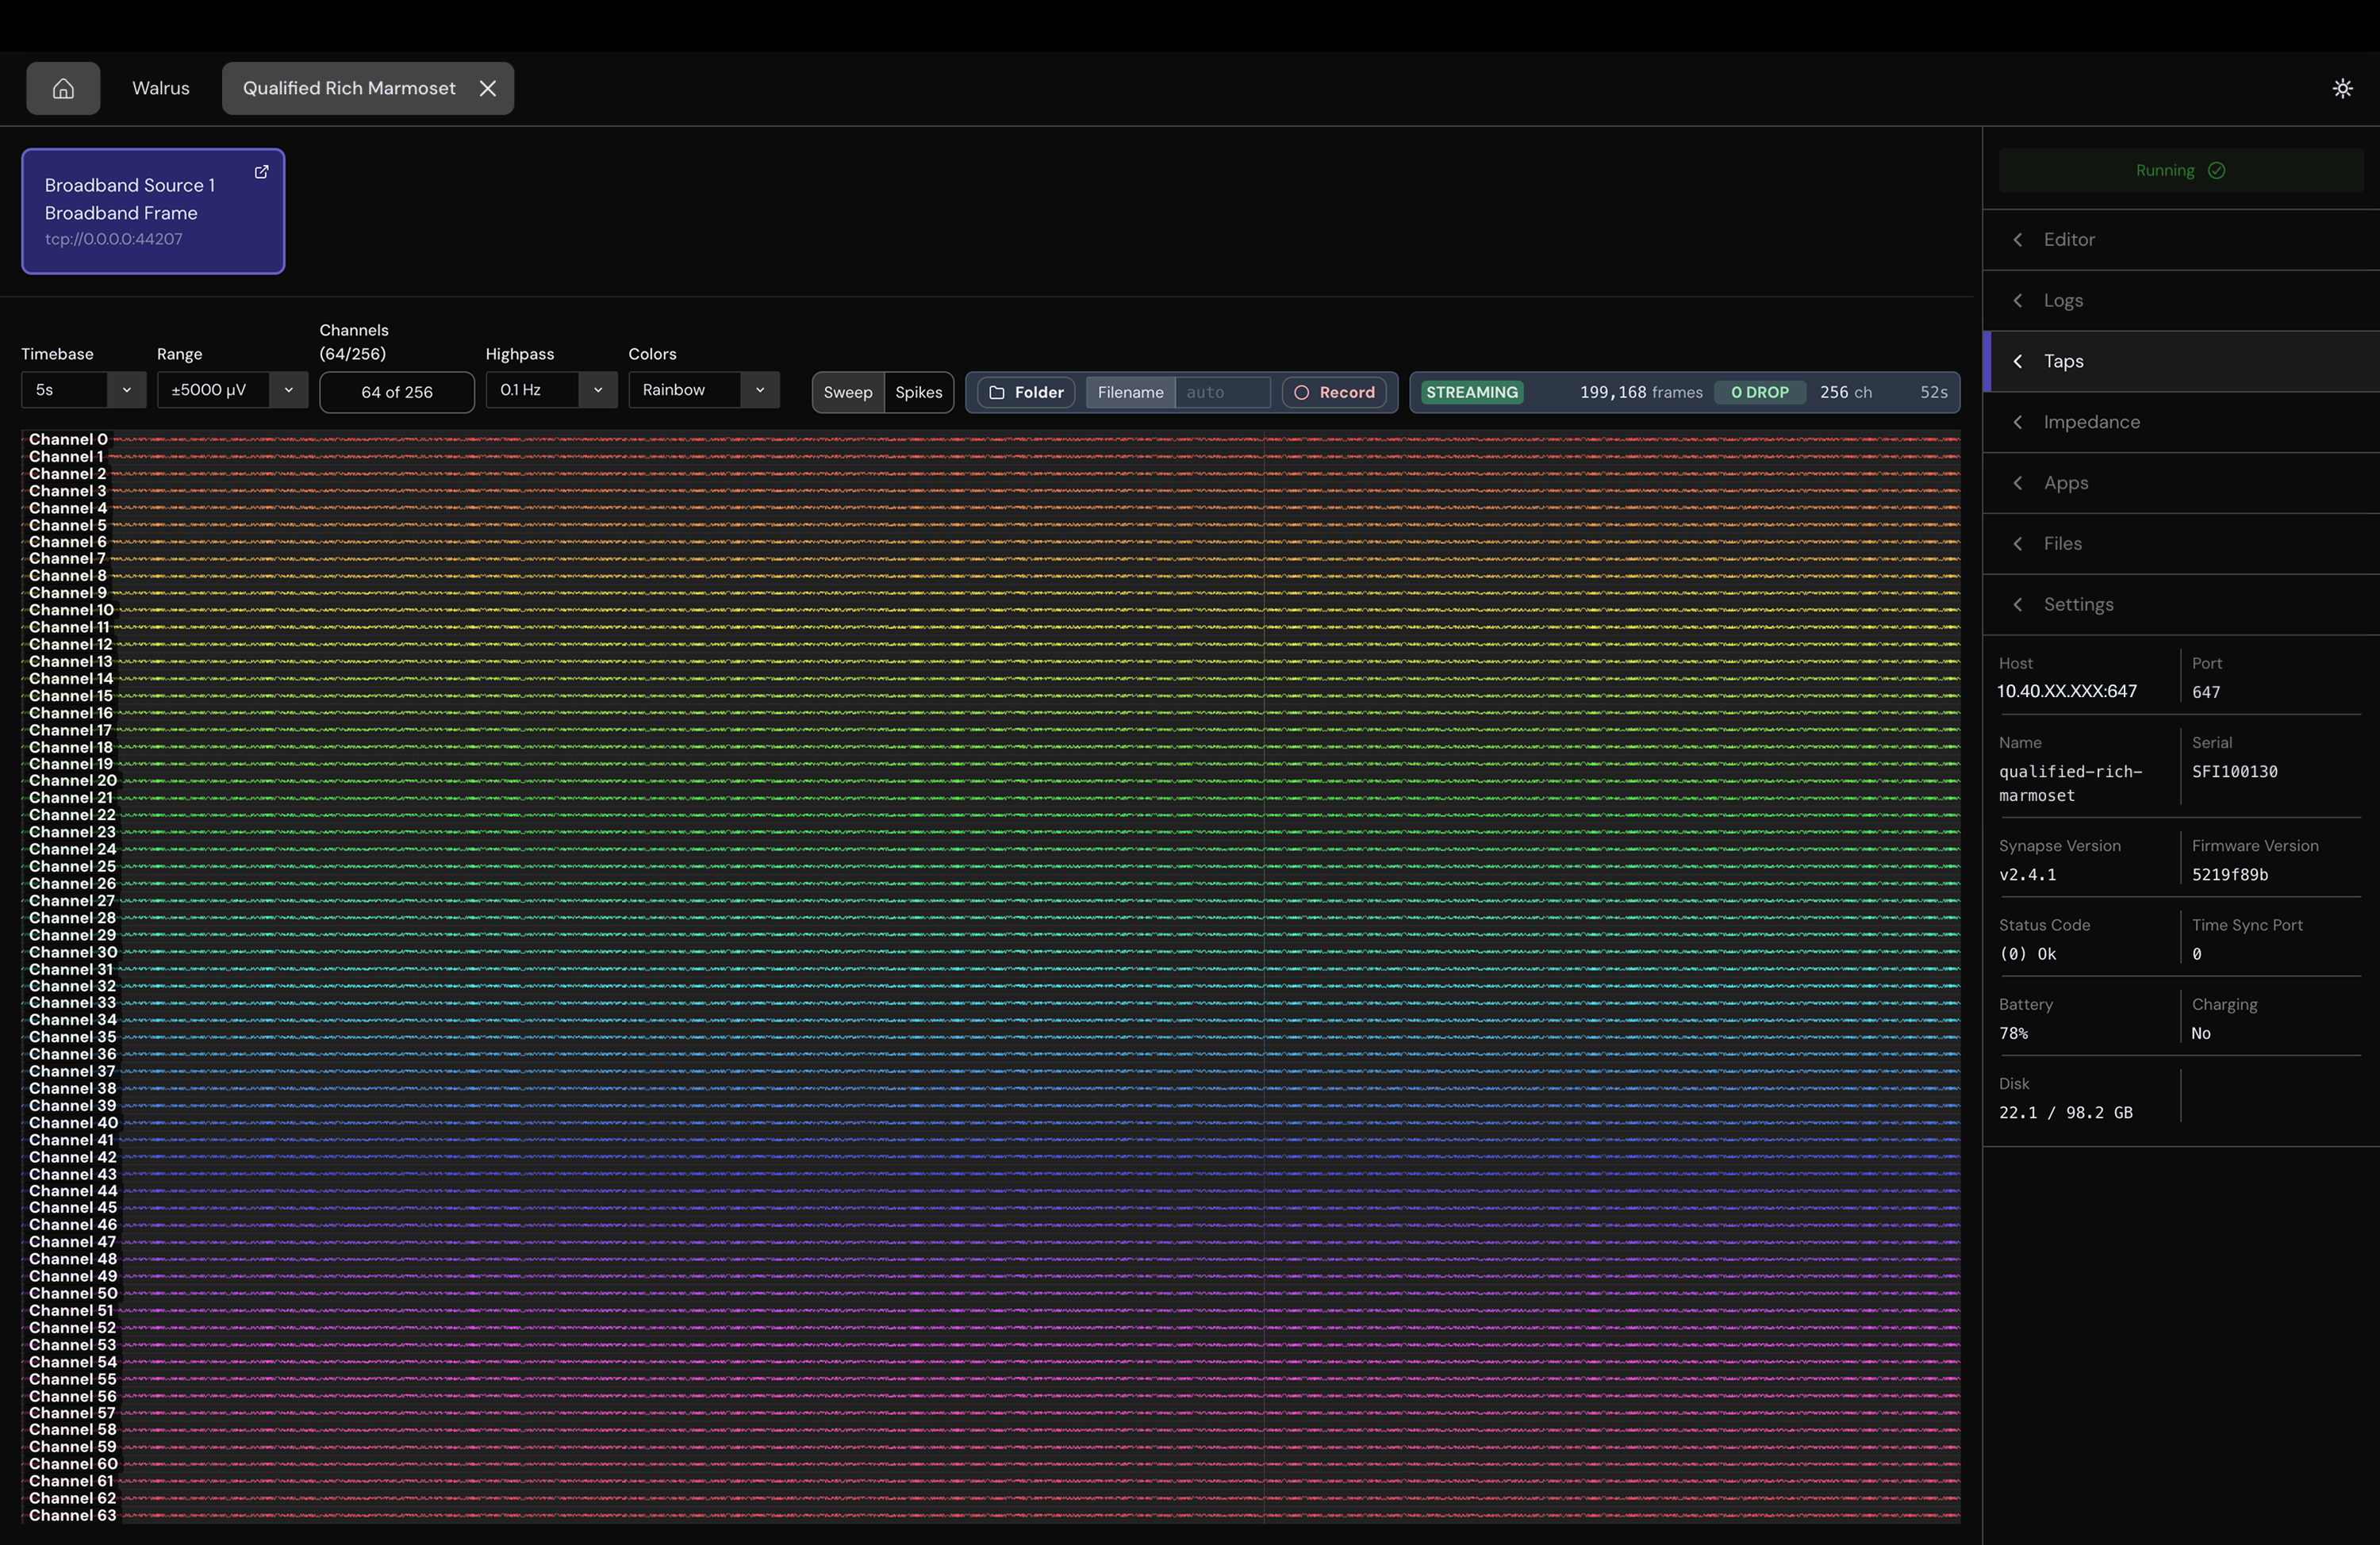Click the Host value 10.40.XX.XXX:647
2380x1545 pixels.
2067,691
